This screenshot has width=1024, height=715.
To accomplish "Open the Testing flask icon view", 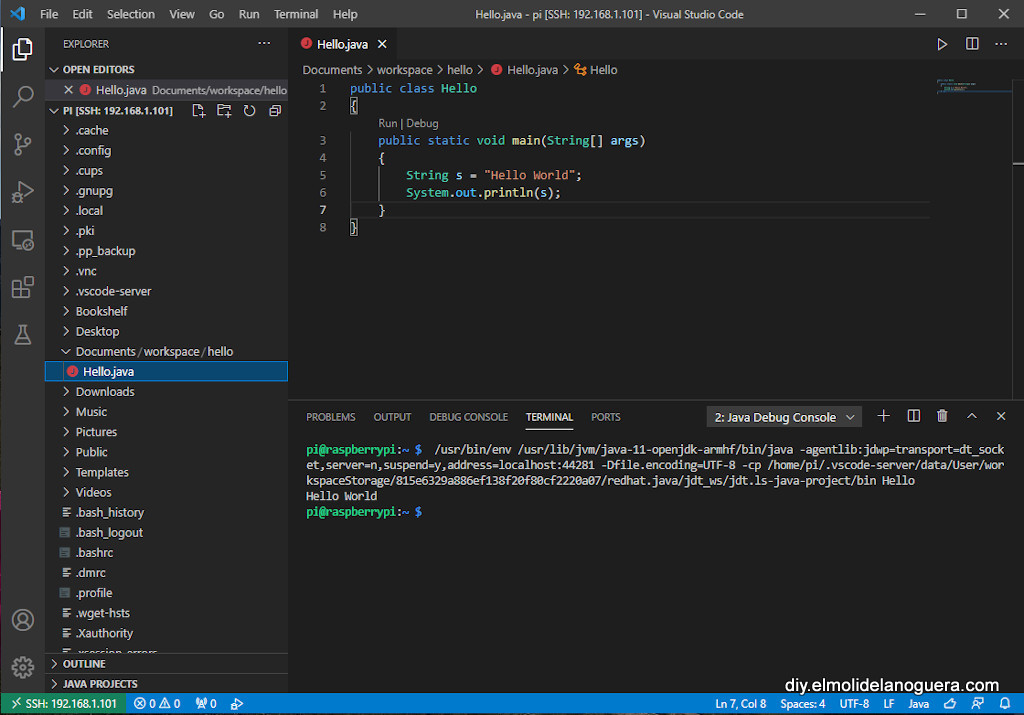I will pos(22,336).
